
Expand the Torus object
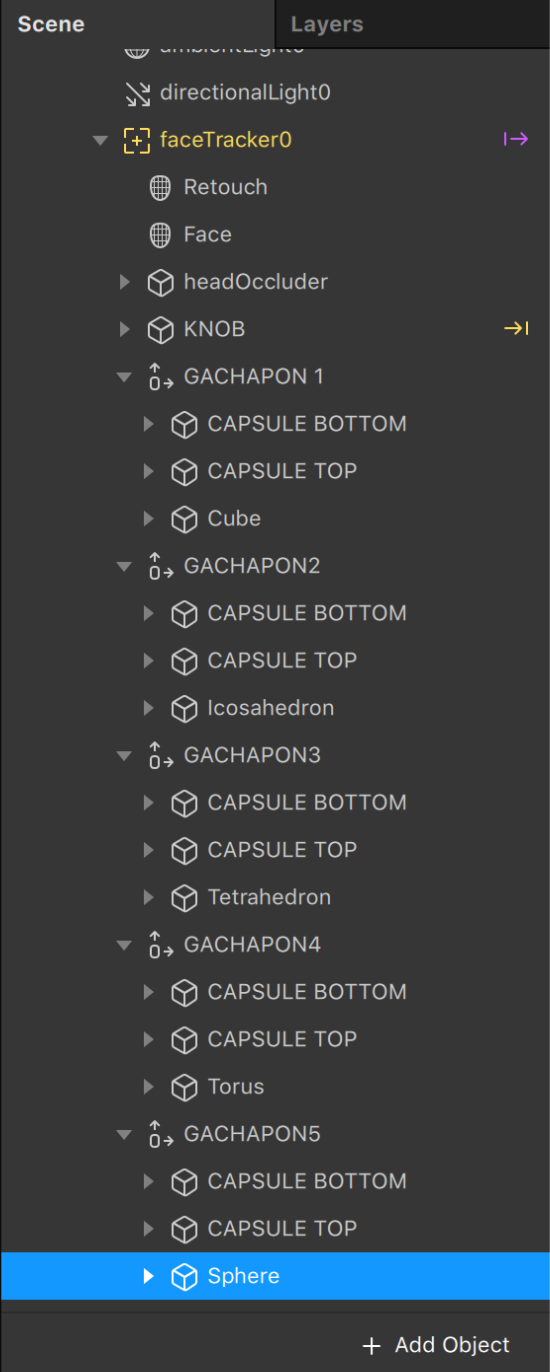[x=148, y=1087]
